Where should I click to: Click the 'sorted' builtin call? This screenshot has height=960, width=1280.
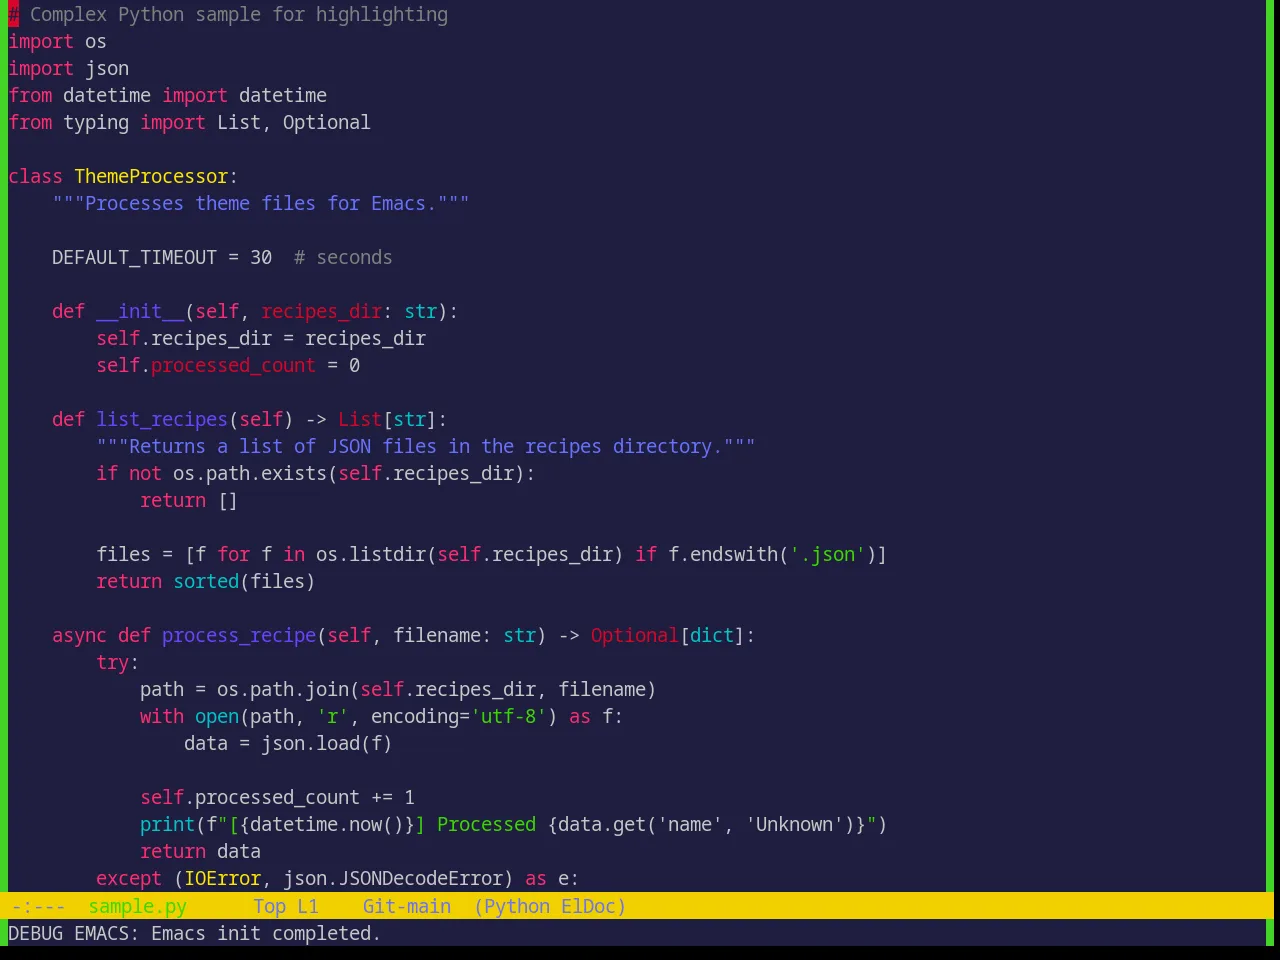[x=206, y=581]
